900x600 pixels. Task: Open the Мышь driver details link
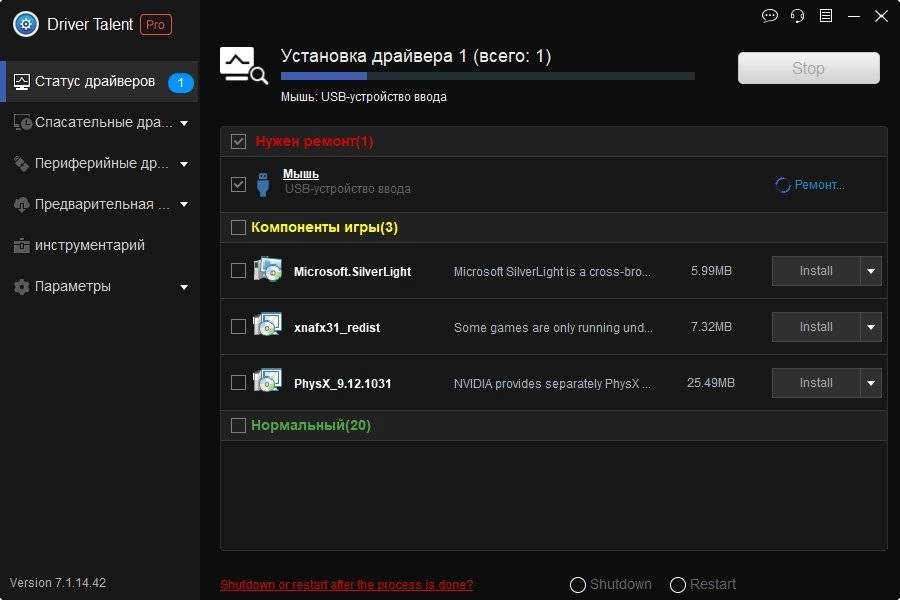301,173
